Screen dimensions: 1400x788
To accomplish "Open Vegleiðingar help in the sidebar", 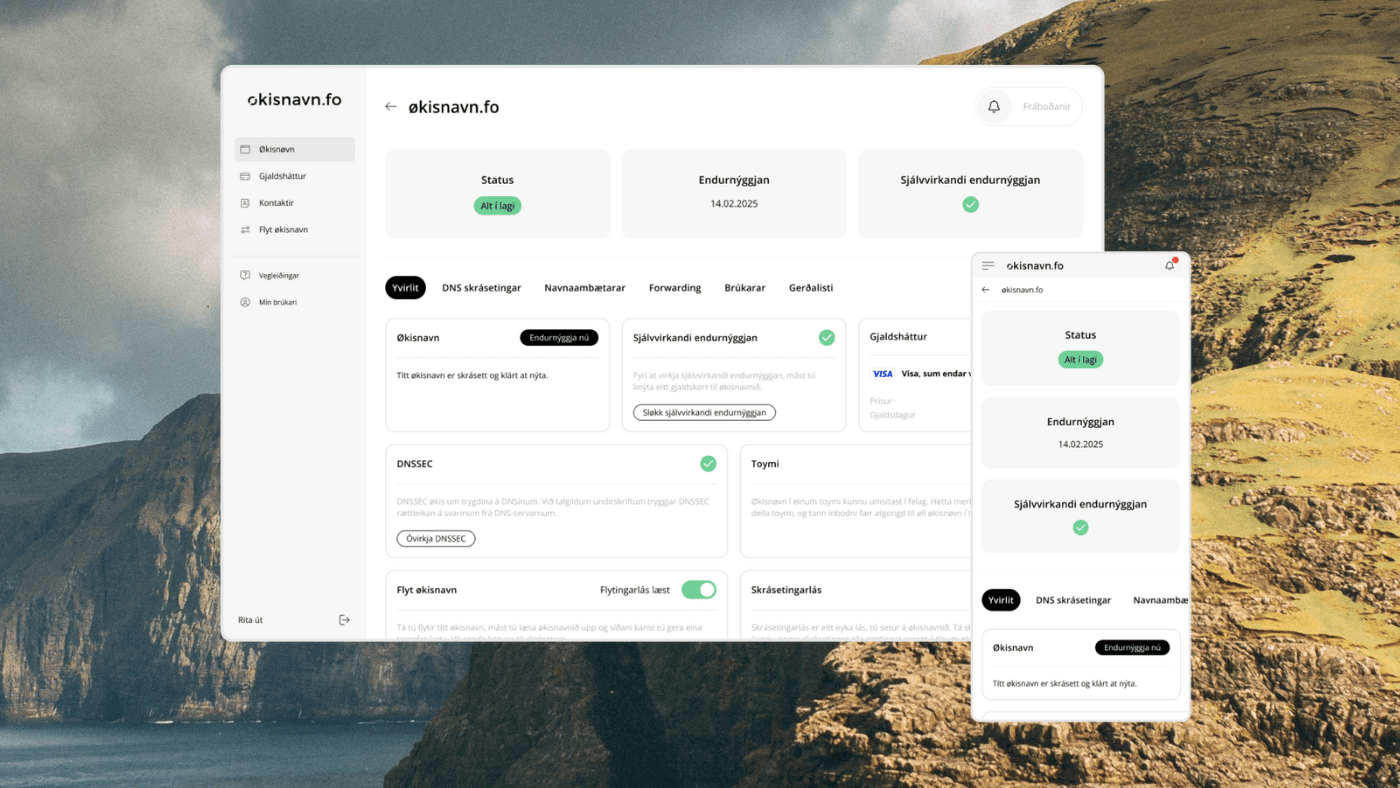I will pos(279,275).
